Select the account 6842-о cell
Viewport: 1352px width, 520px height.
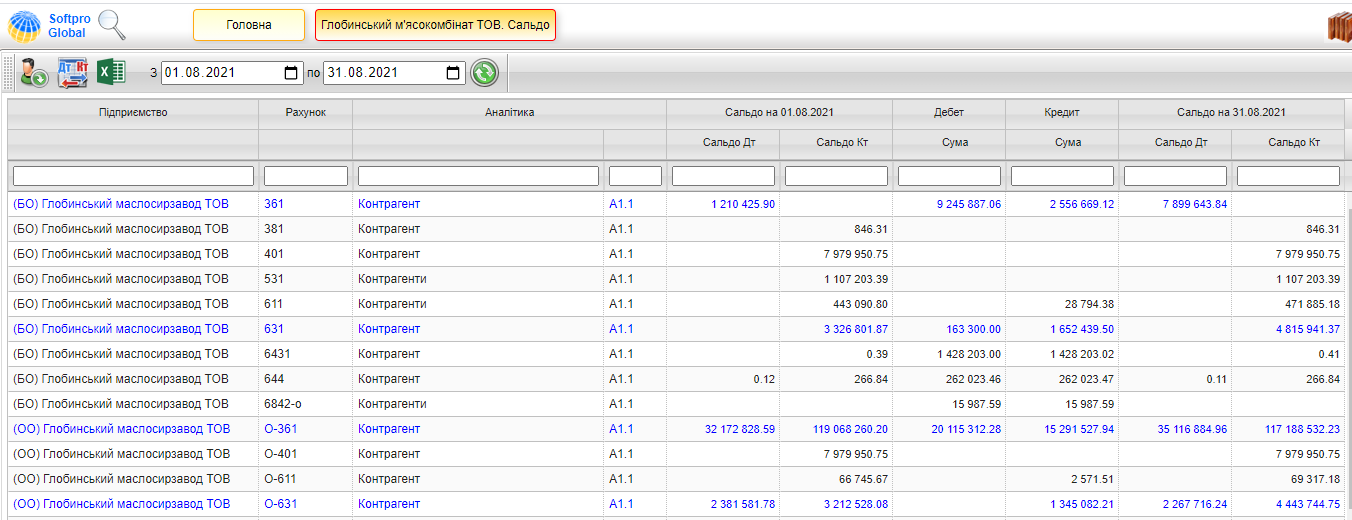point(305,404)
